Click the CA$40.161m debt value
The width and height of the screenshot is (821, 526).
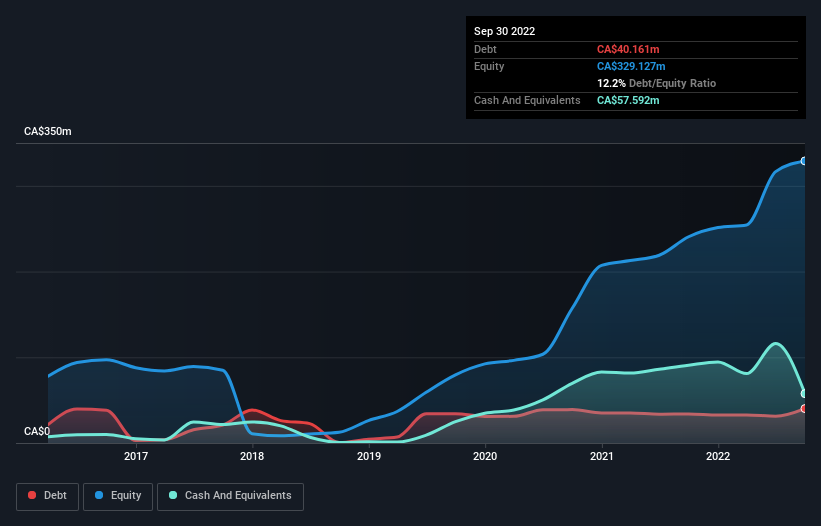click(x=628, y=49)
